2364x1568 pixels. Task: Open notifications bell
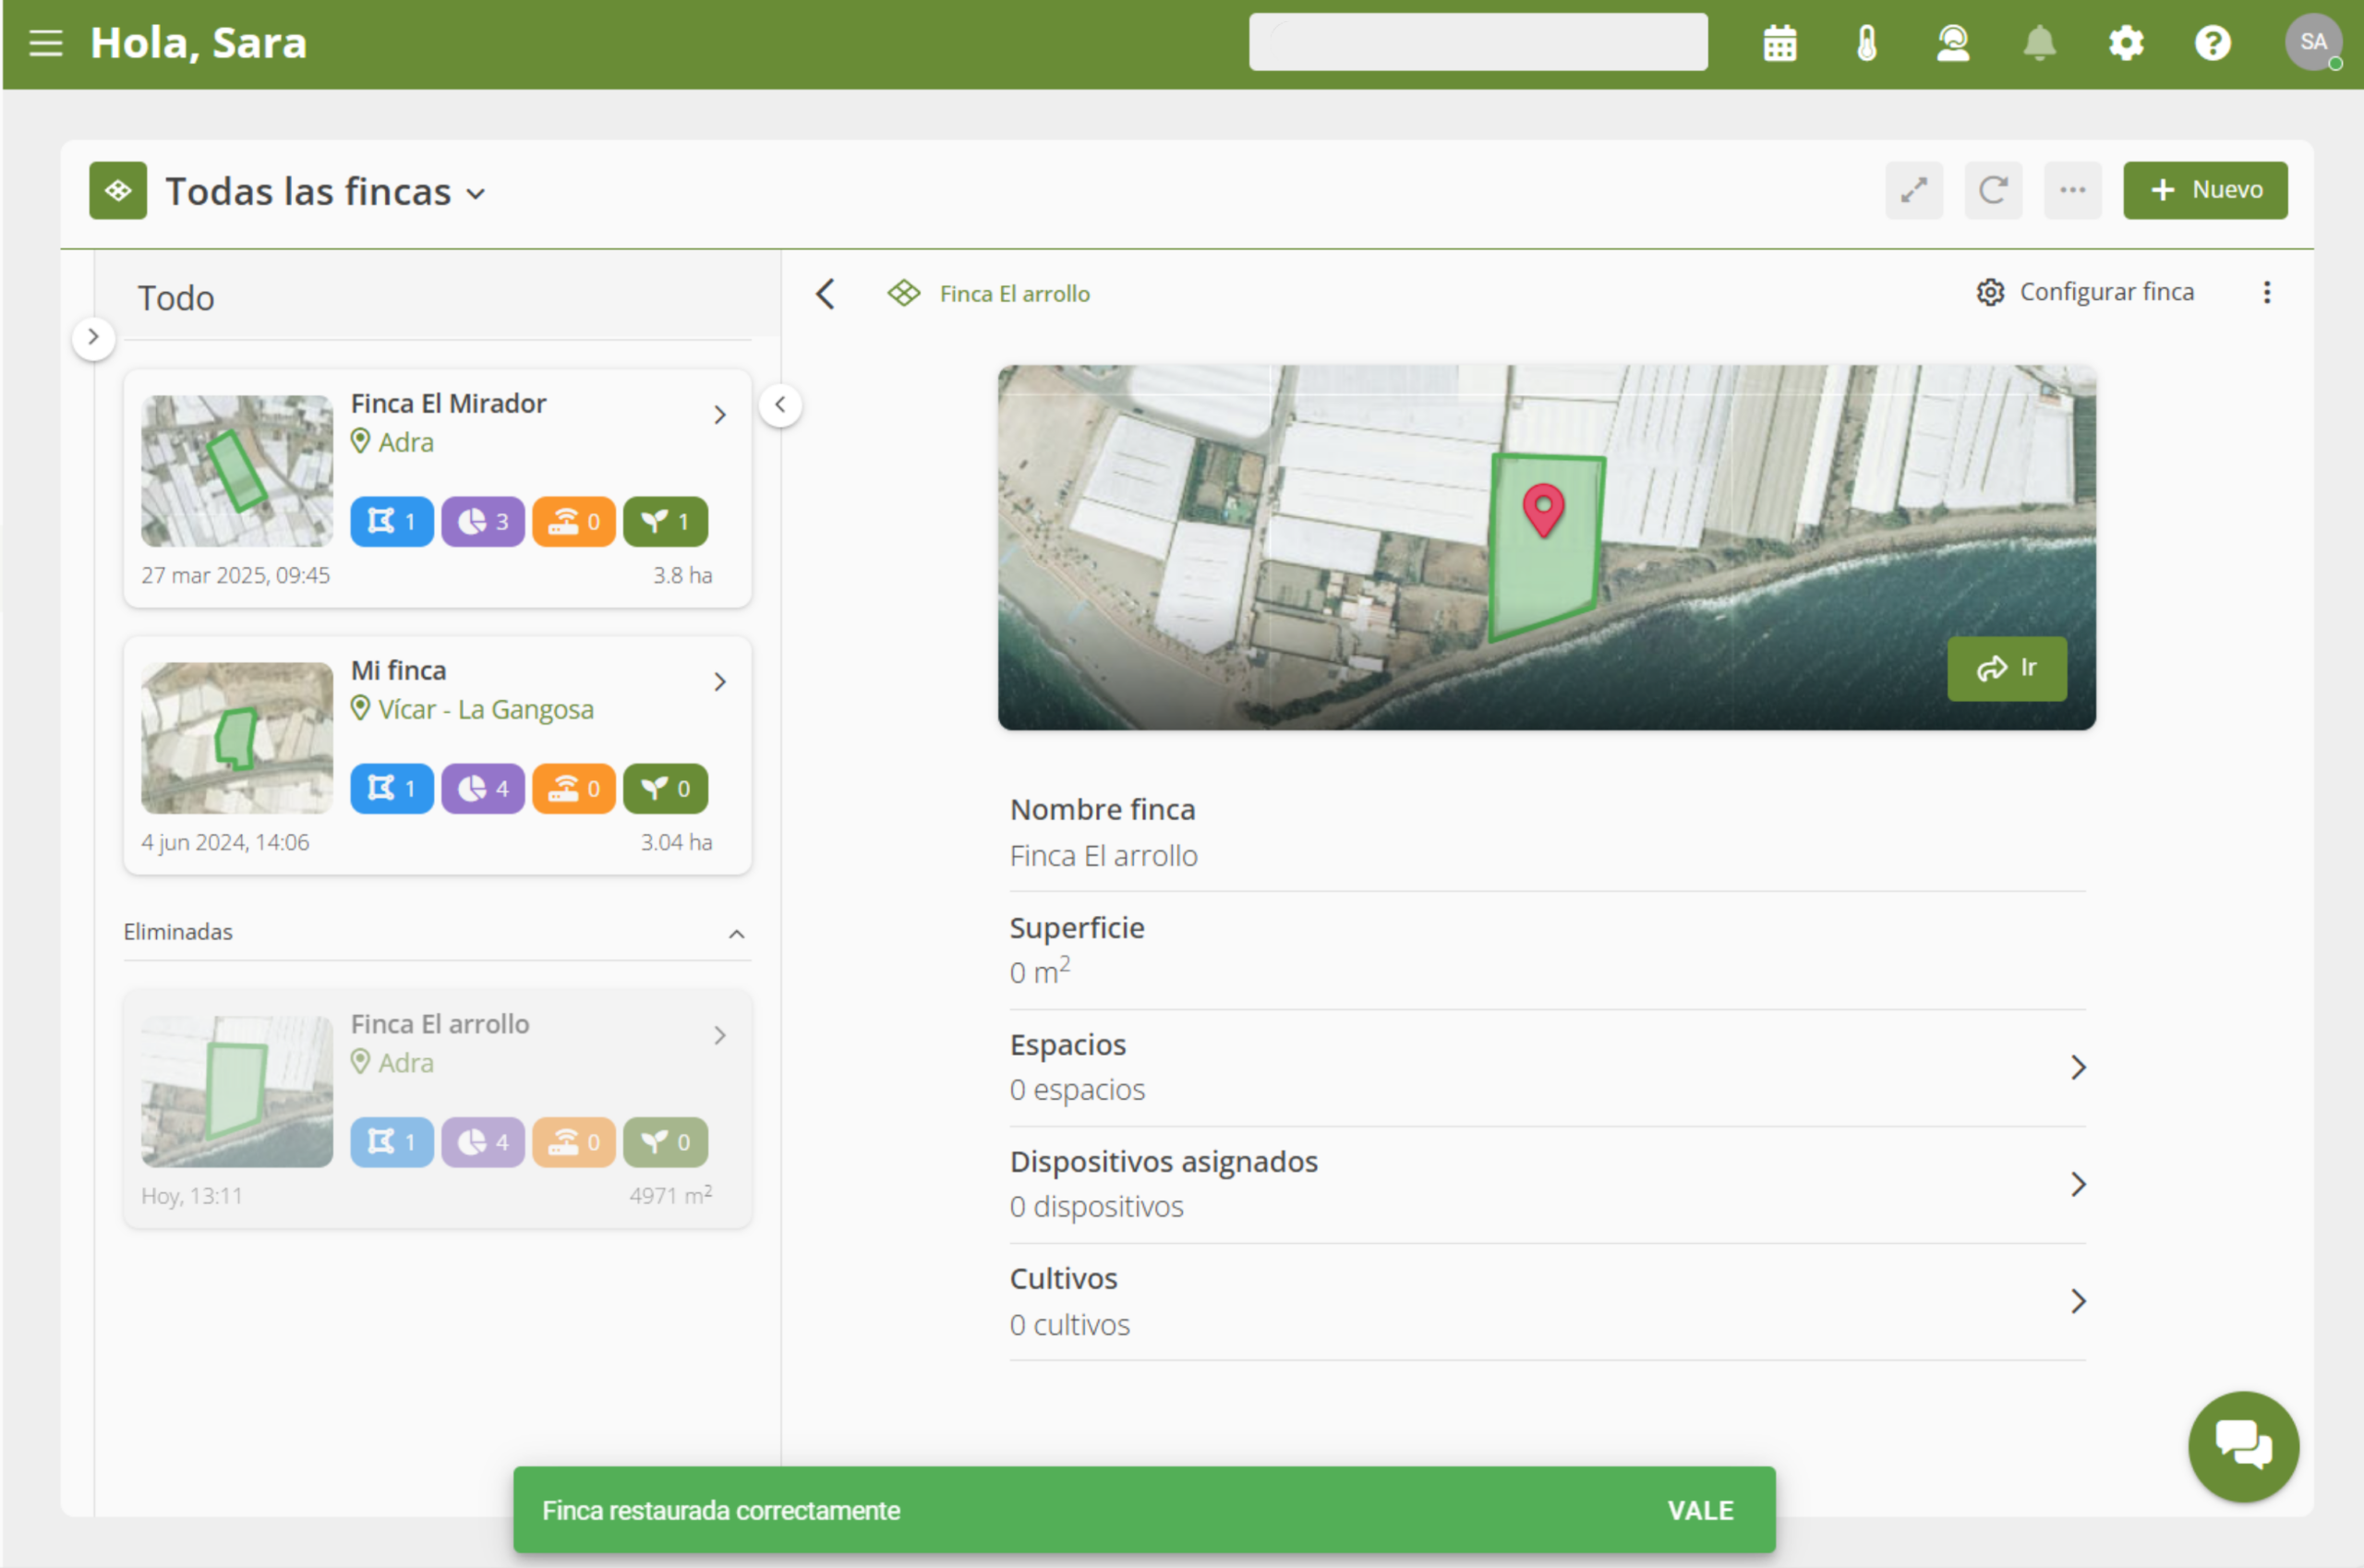point(2039,43)
